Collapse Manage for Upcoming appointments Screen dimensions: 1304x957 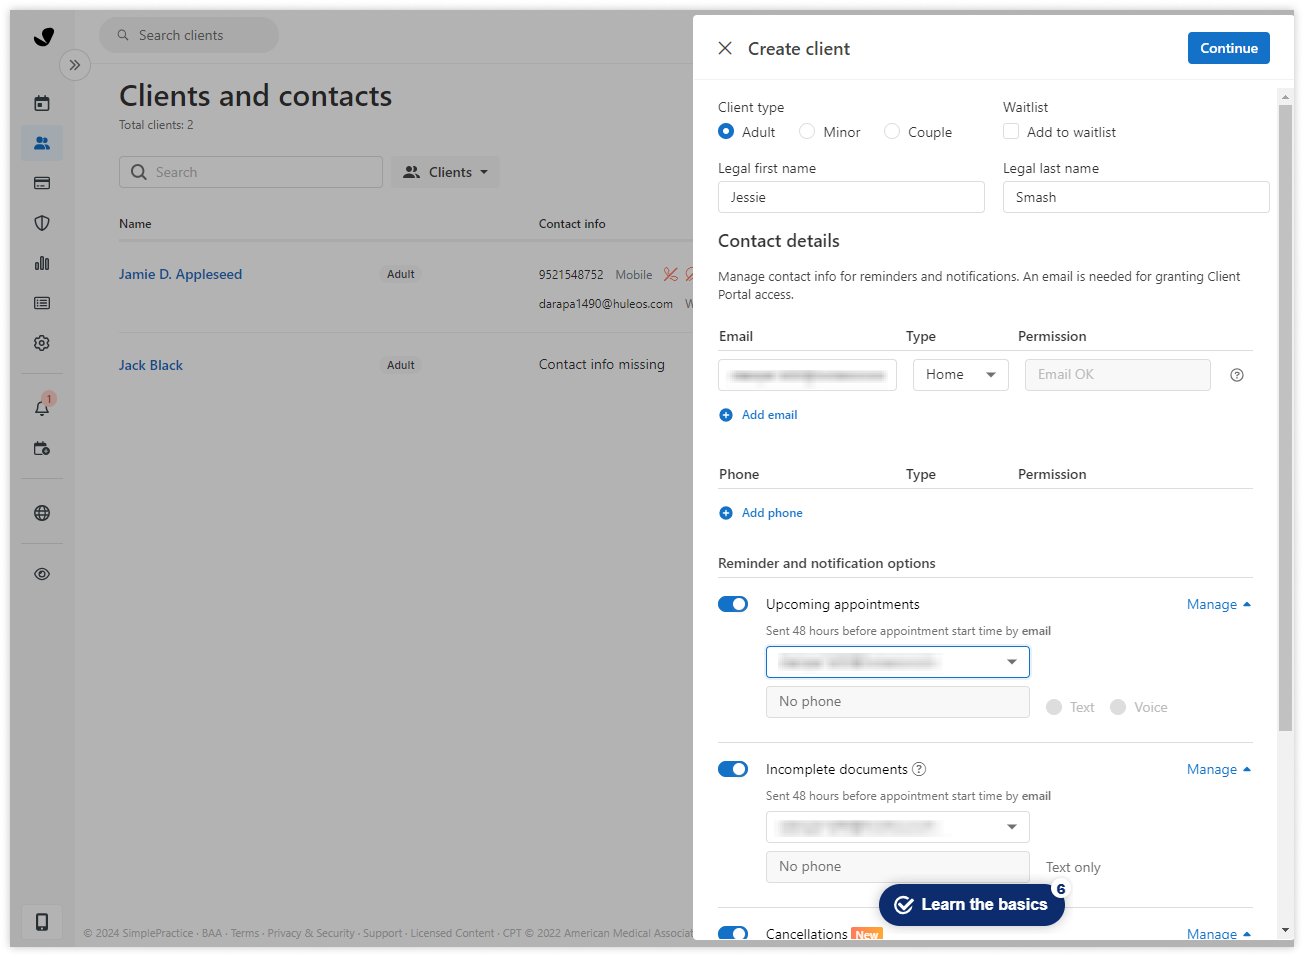[1218, 604]
